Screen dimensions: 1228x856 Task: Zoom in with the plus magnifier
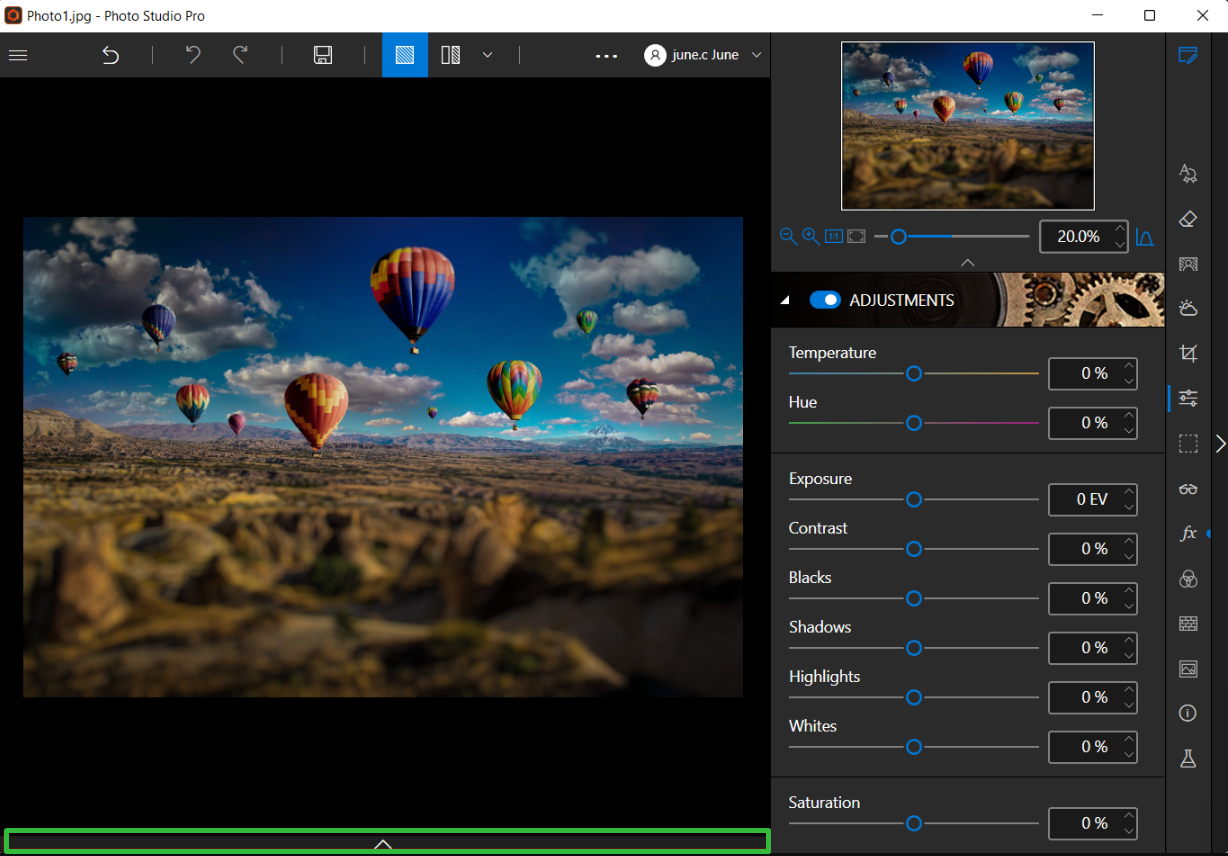tap(811, 236)
